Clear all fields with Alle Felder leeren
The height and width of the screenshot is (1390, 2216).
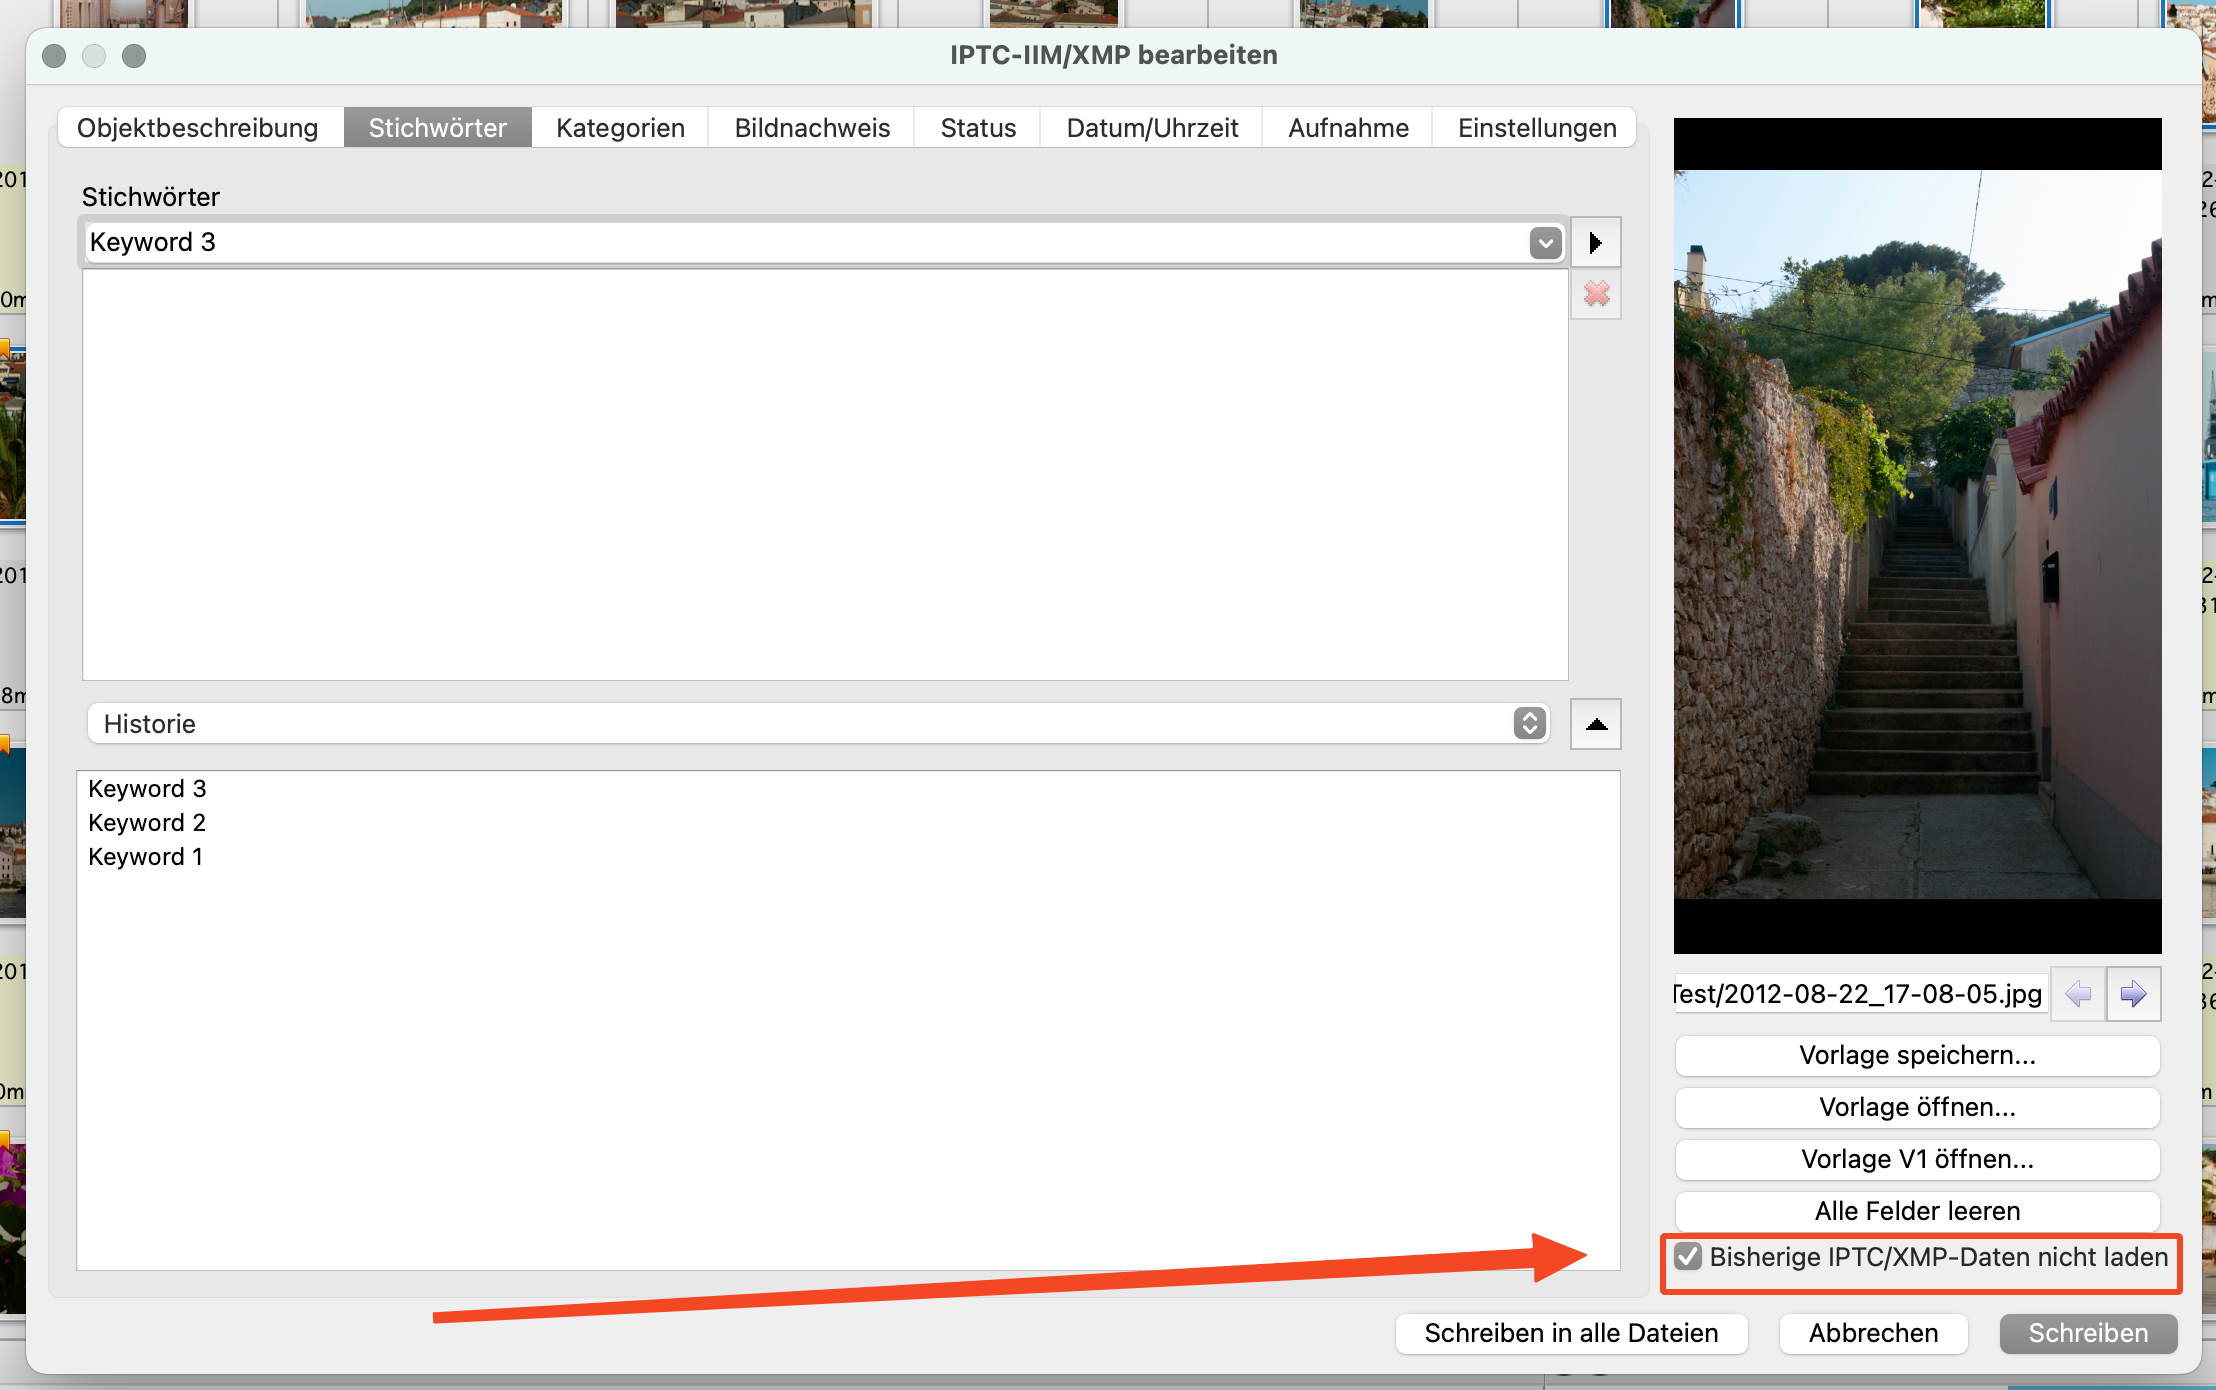pos(1917,1211)
